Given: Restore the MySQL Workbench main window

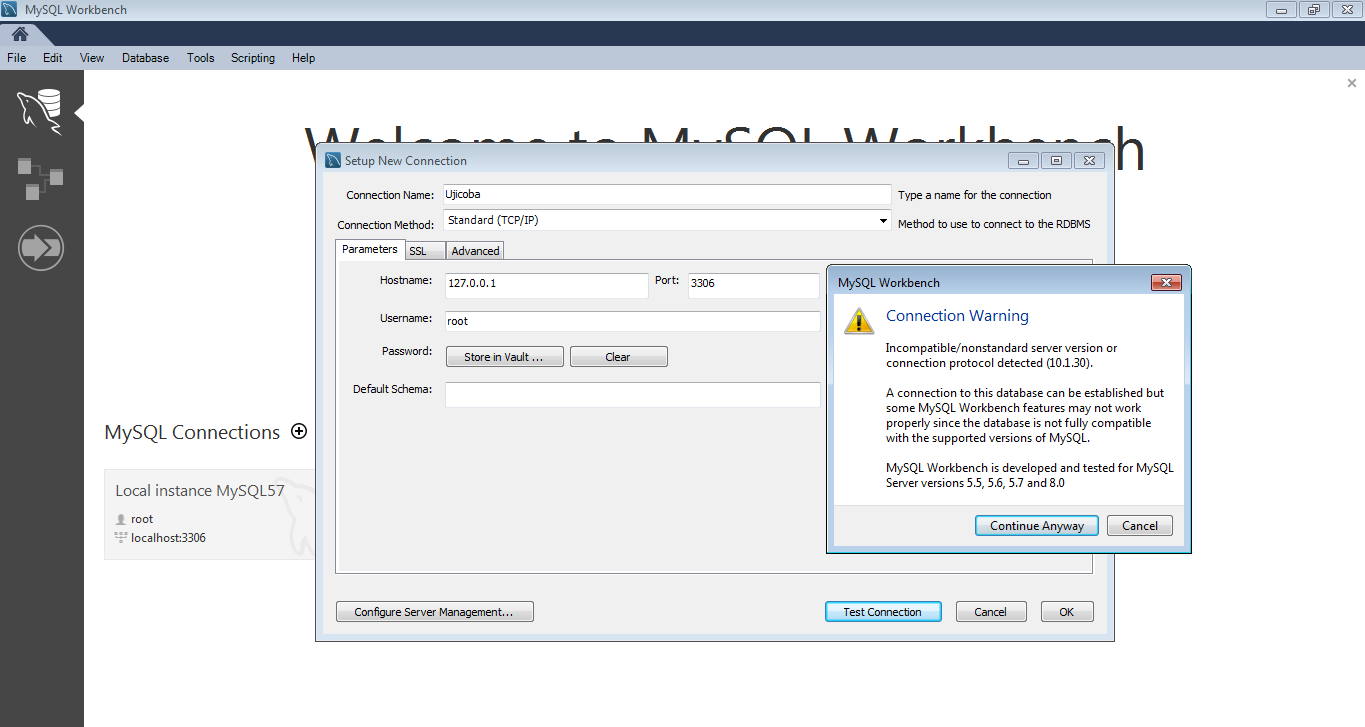Looking at the screenshot, I should [1314, 10].
